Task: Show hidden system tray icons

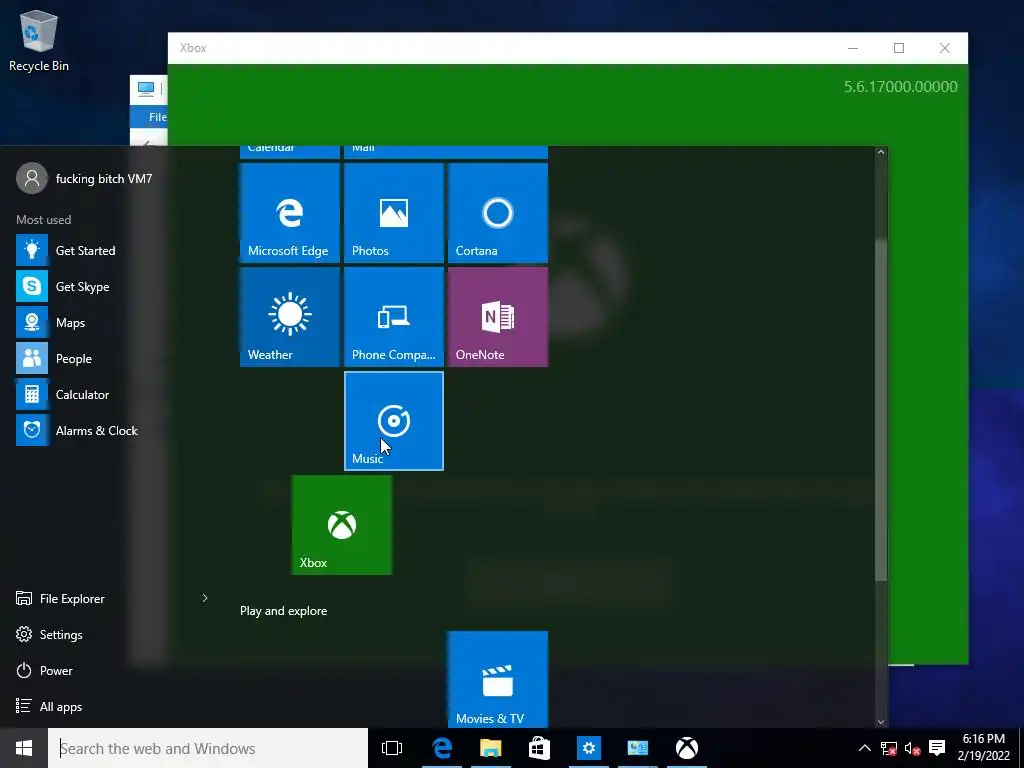Action: (x=864, y=748)
